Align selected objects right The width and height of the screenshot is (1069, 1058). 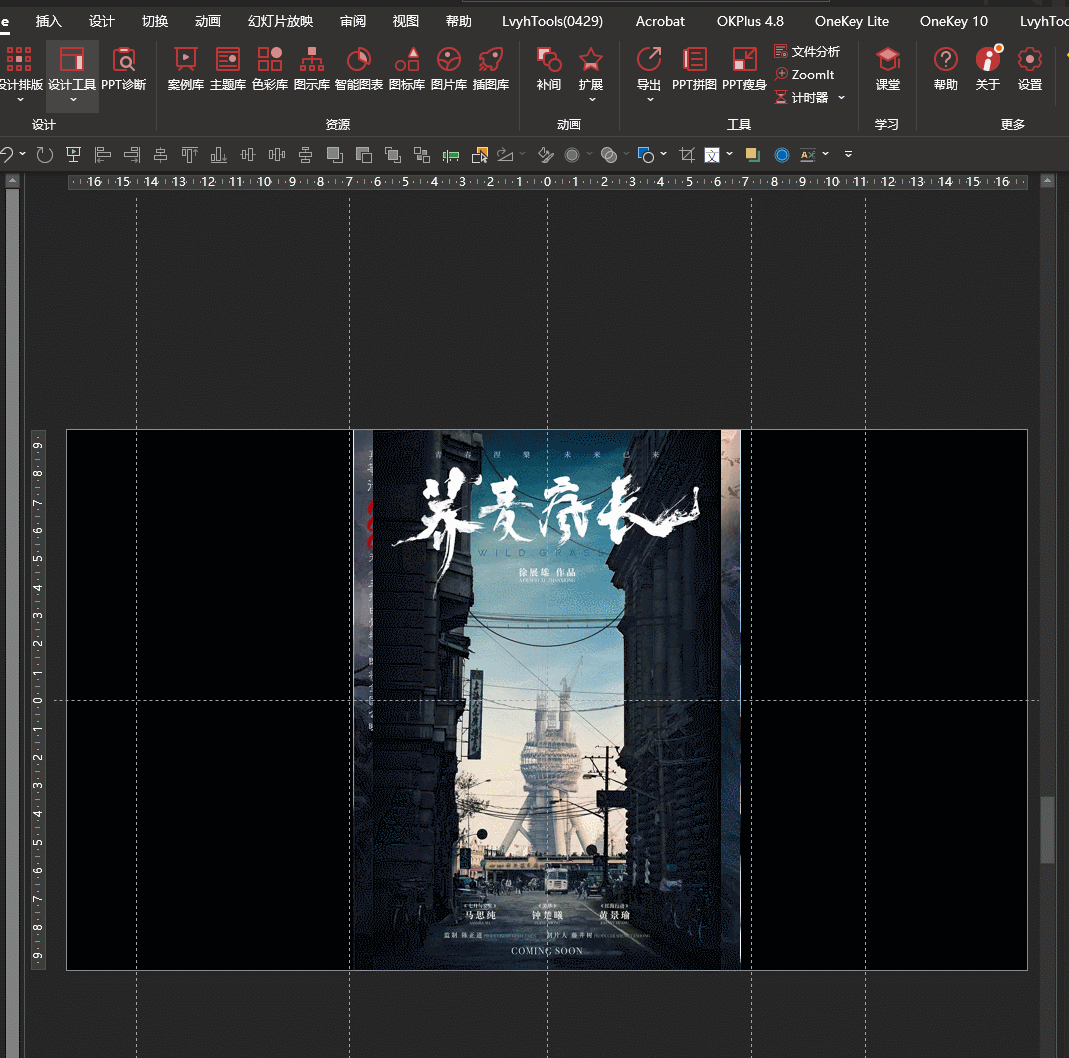point(132,155)
